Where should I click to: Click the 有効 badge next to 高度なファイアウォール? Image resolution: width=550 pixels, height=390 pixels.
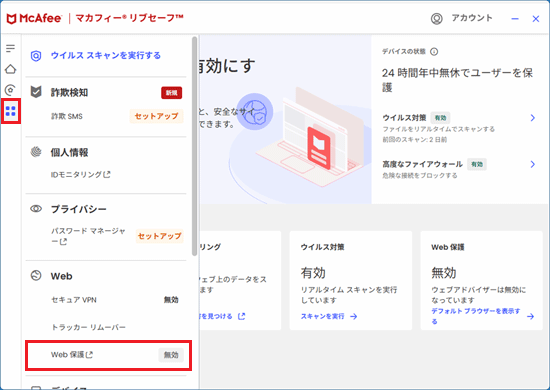click(477, 164)
